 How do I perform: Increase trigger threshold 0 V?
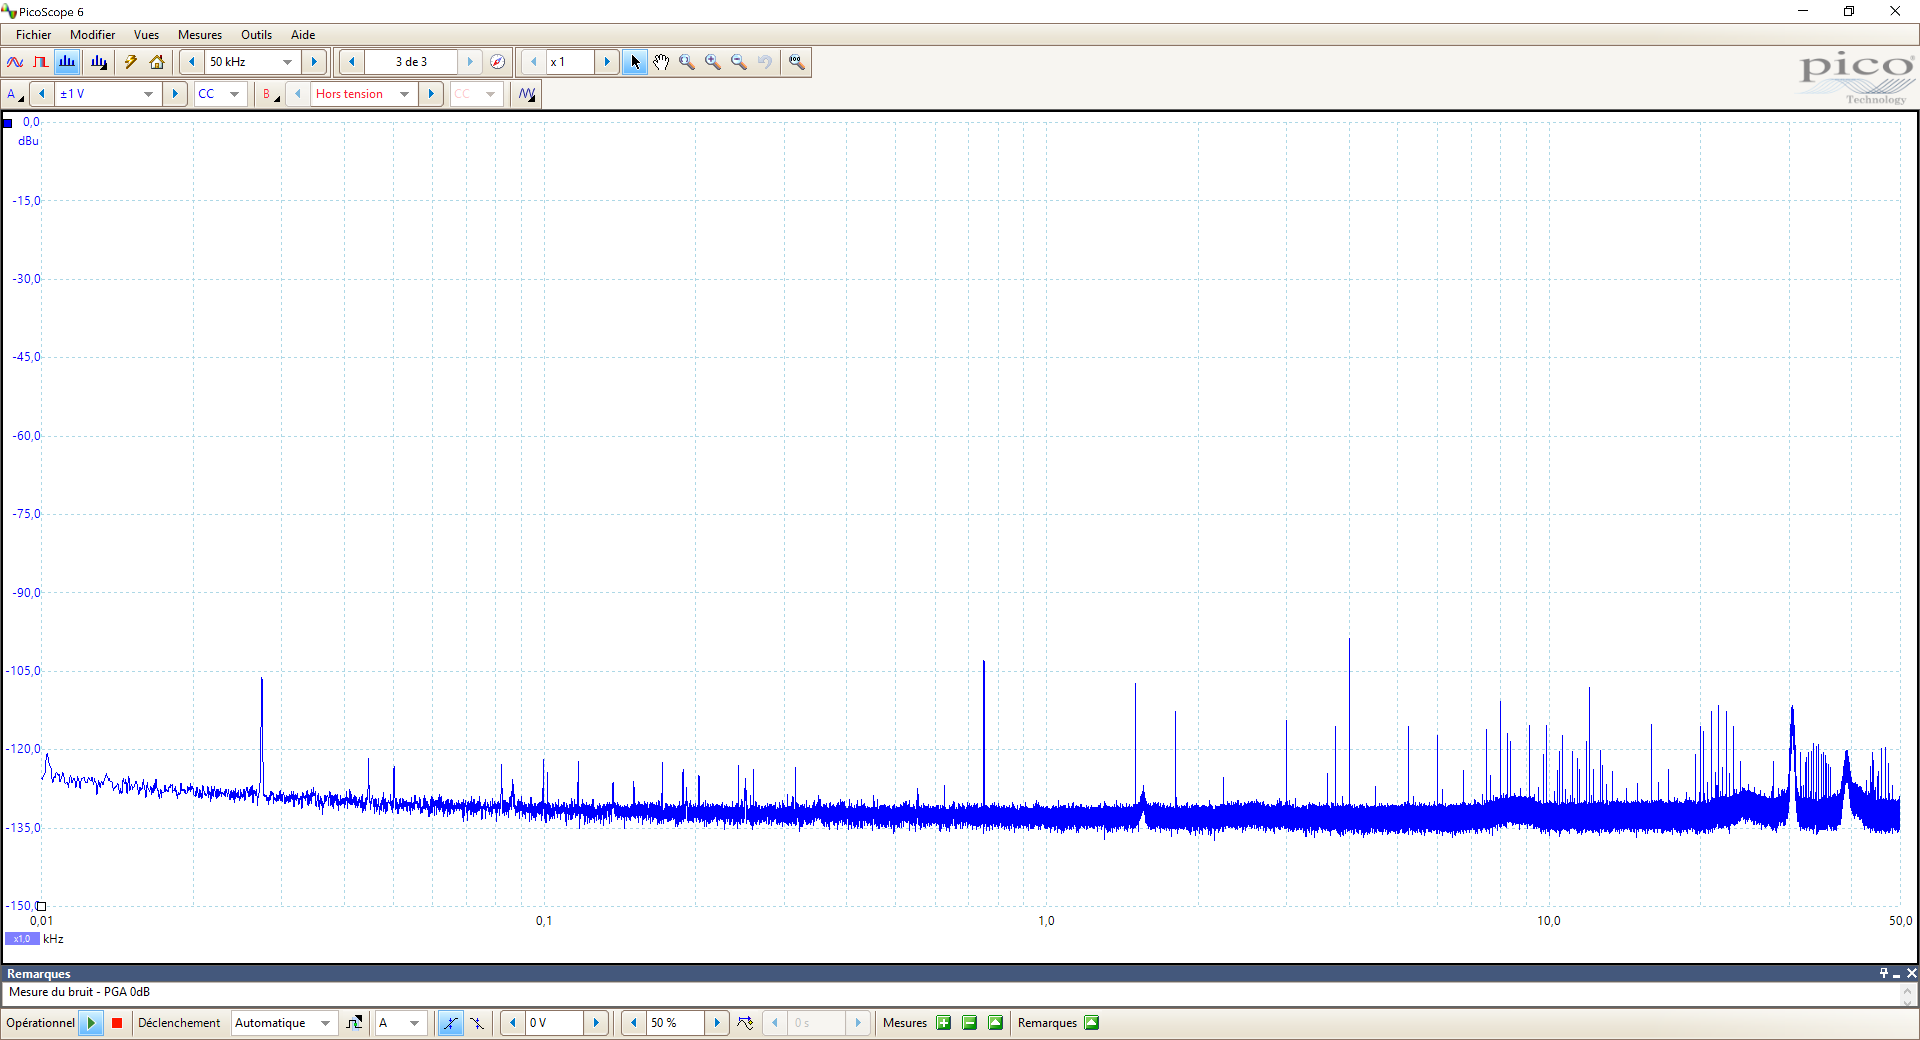(x=596, y=1023)
